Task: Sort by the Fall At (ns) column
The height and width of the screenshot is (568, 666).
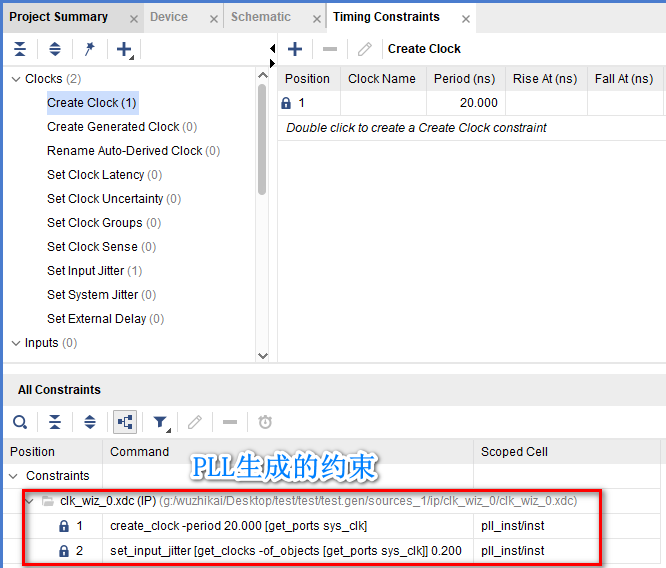Action: tap(625, 79)
